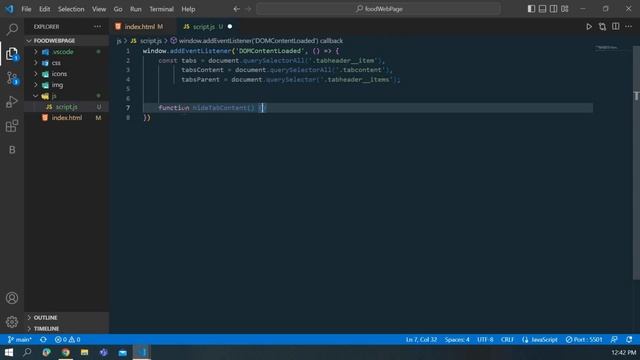
Task: Open the Manage gear icon
Action: tap(12, 322)
